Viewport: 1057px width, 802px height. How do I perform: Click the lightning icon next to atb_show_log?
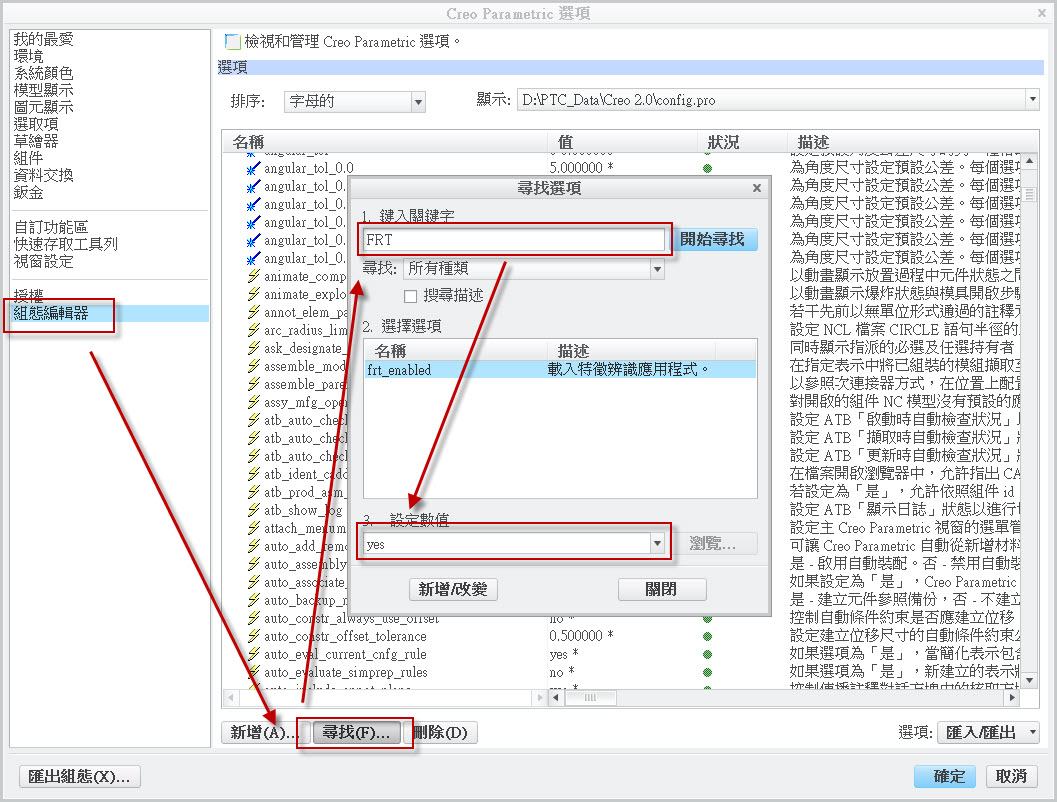pos(253,510)
